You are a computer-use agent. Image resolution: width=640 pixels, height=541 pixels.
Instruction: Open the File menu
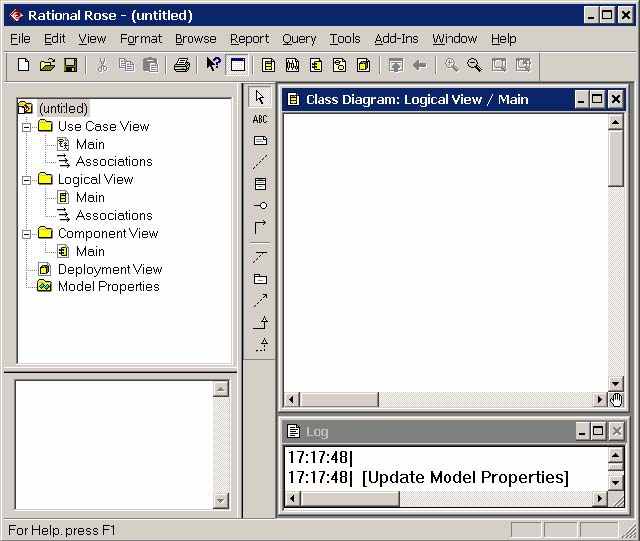coord(20,39)
